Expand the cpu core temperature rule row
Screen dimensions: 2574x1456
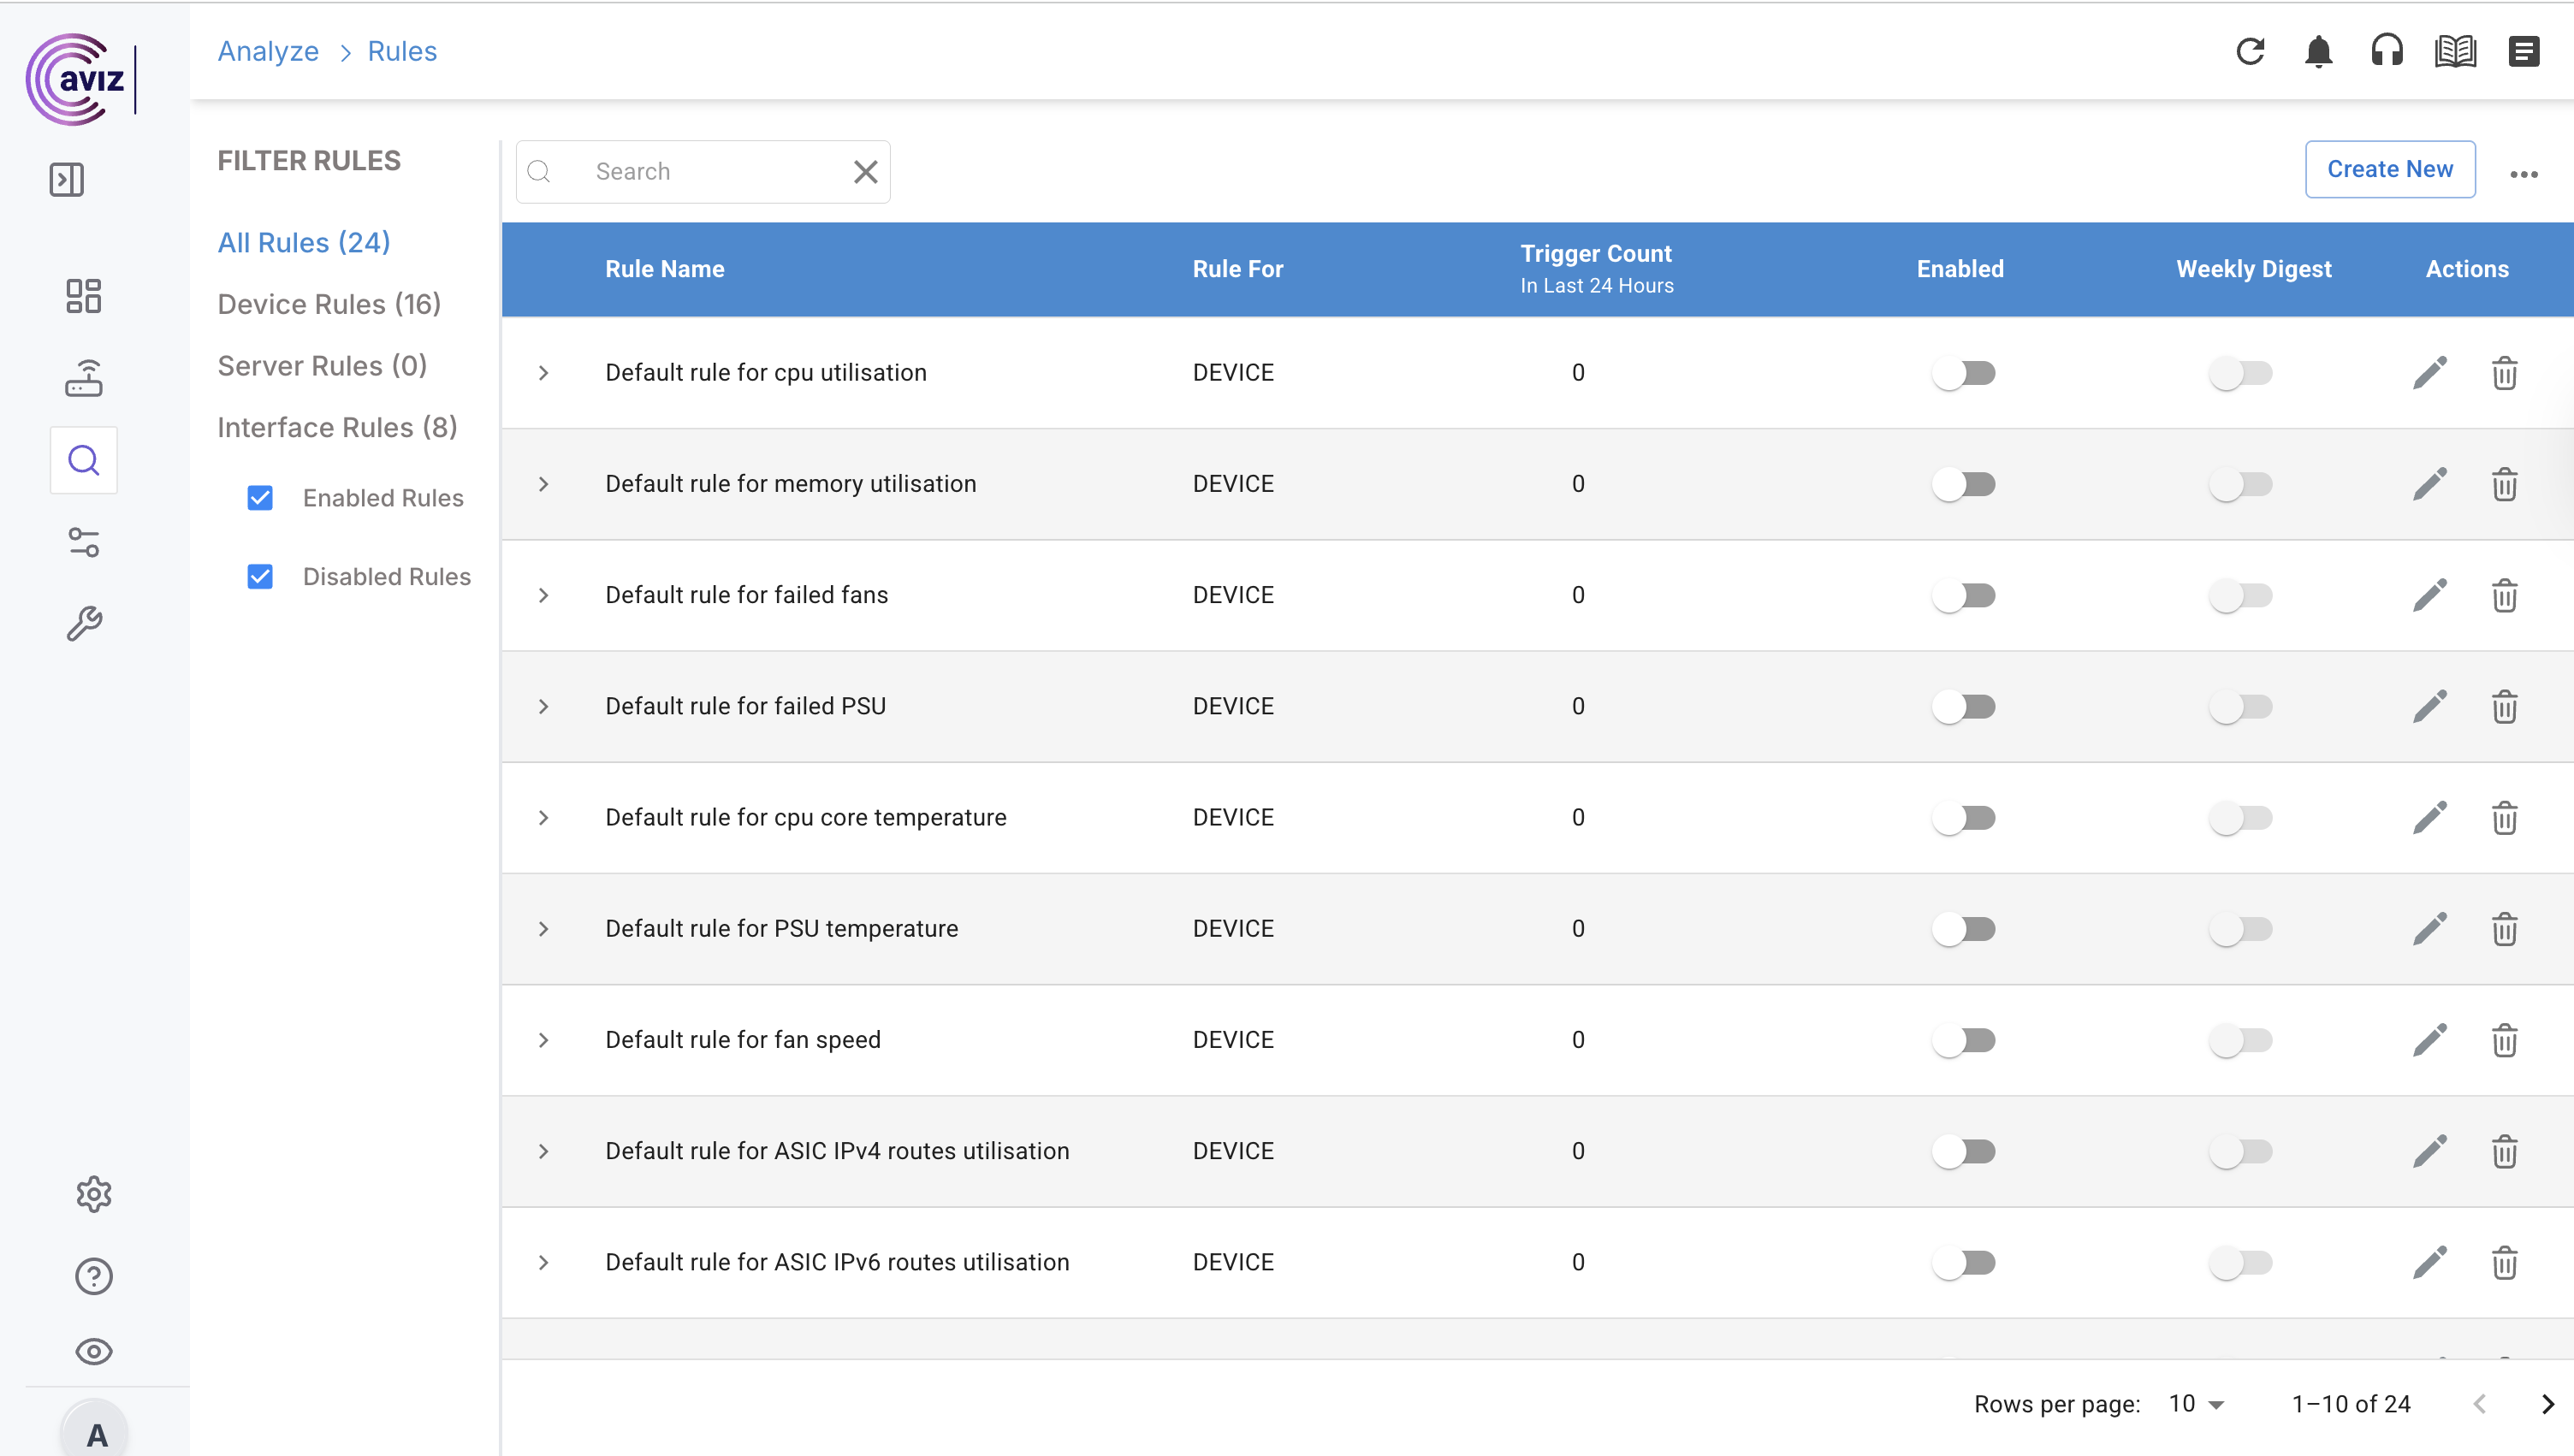543,818
